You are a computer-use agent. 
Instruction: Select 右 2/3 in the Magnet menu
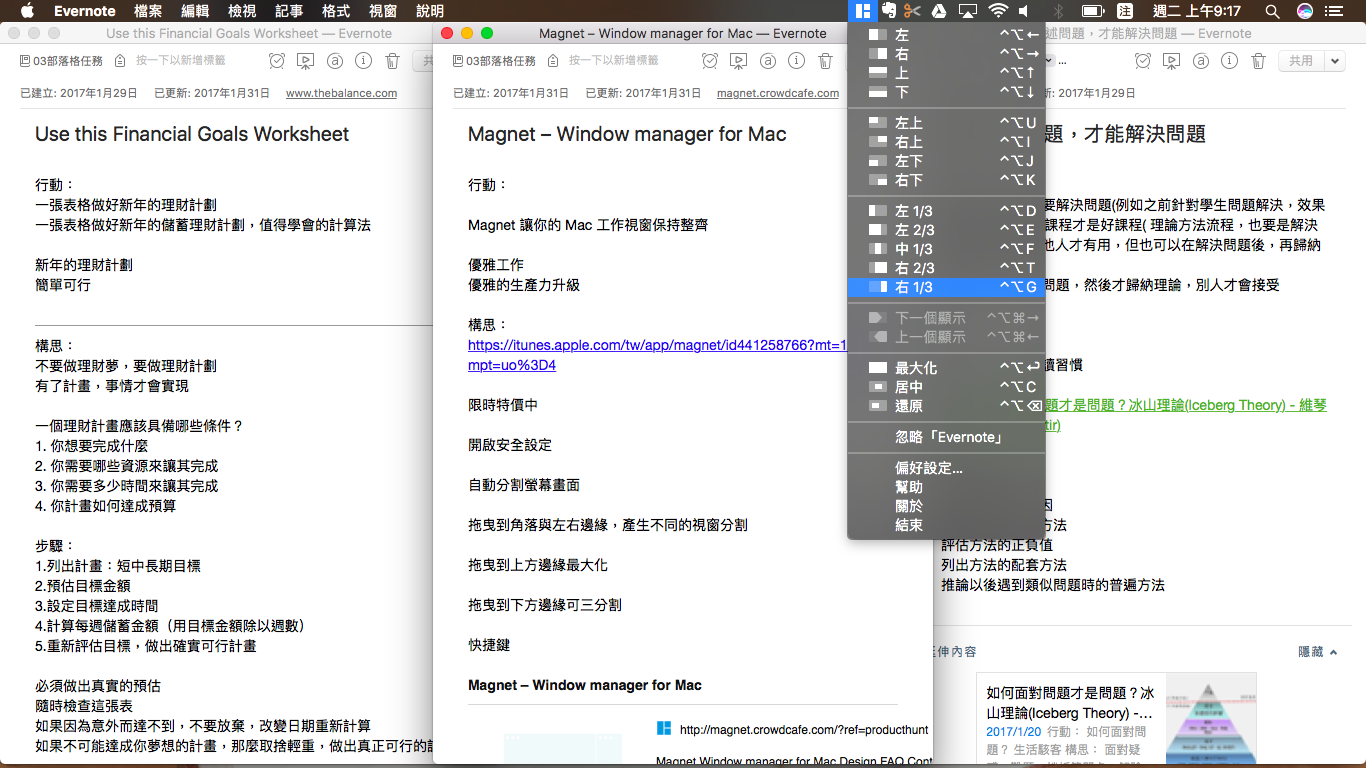click(946, 268)
